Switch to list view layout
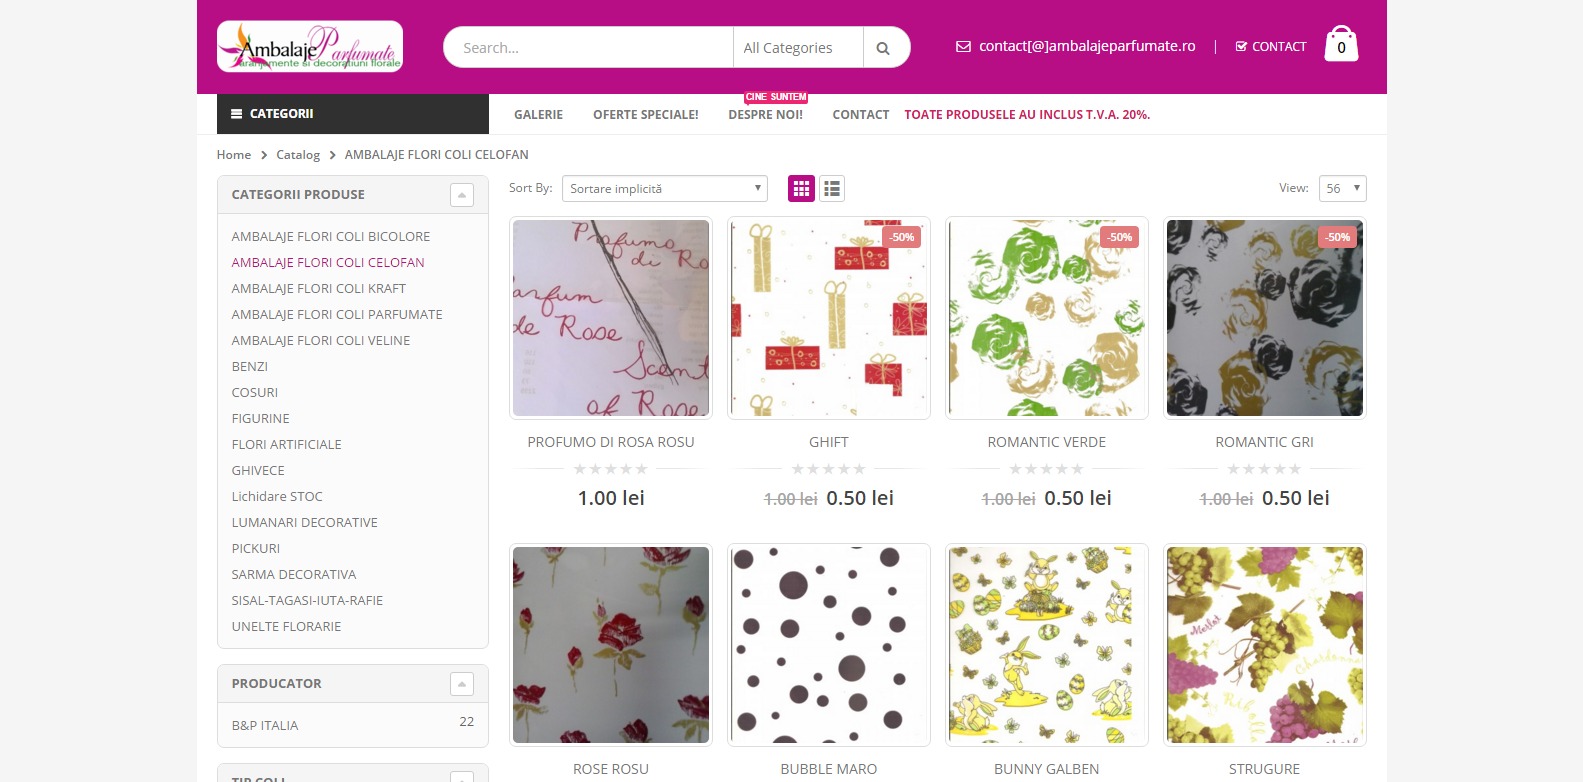The width and height of the screenshot is (1583, 782). click(832, 188)
